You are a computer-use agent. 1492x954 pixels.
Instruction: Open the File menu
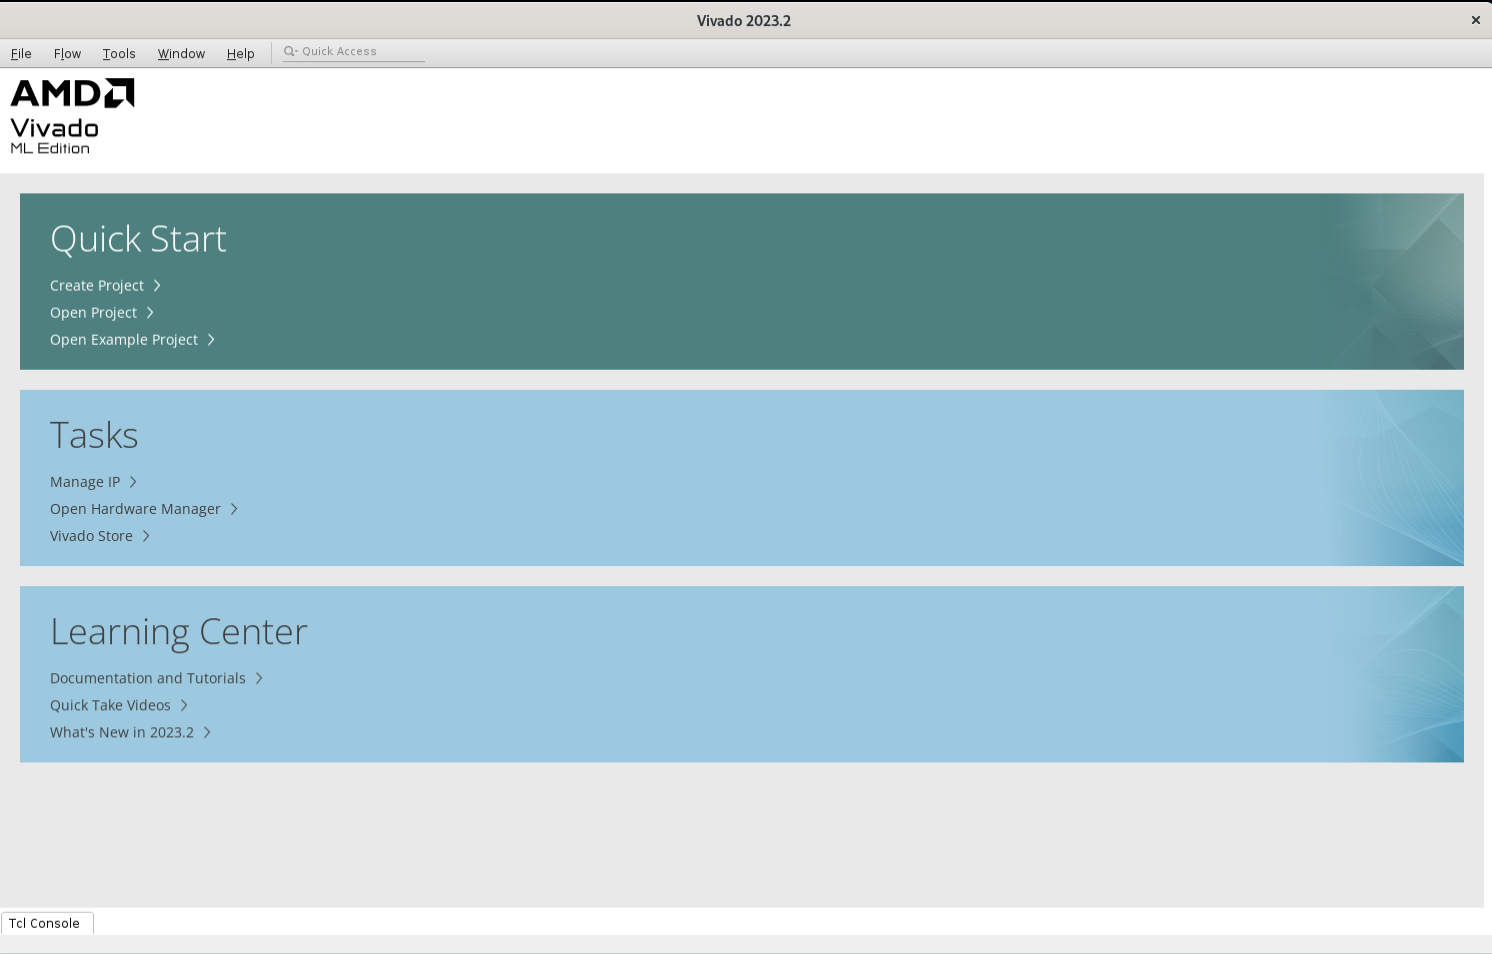coord(21,54)
